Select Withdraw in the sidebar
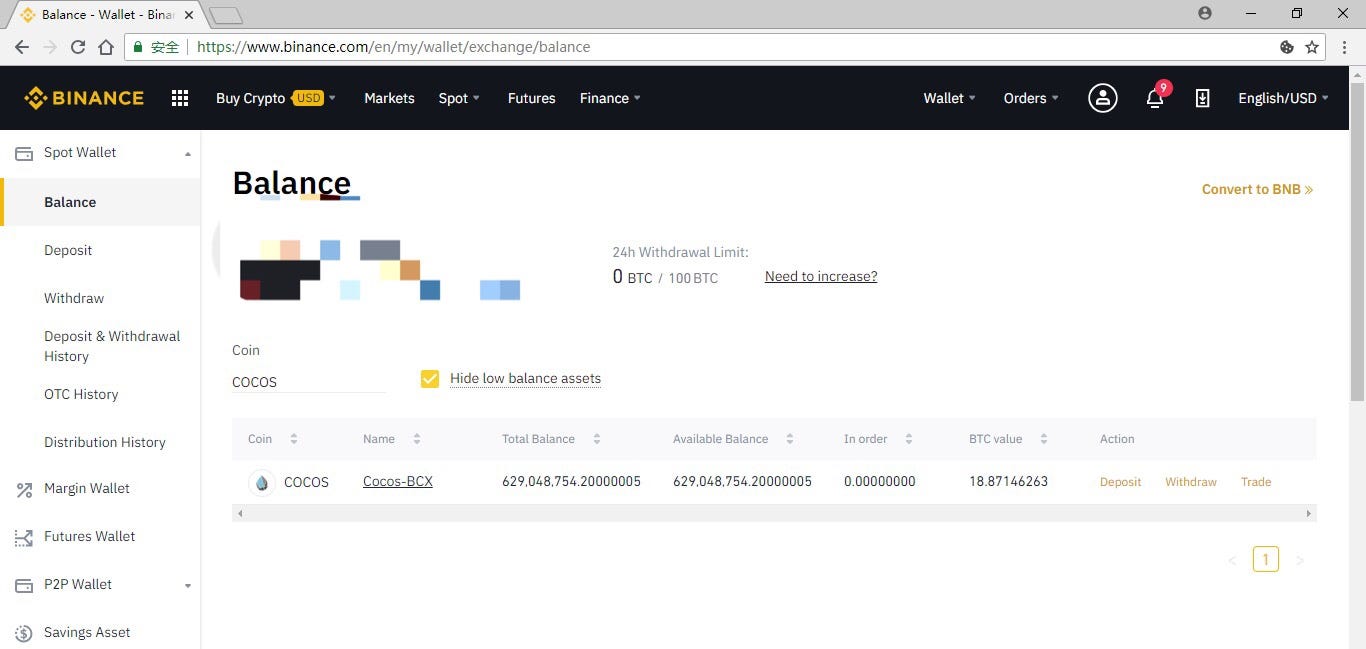 click(74, 298)
